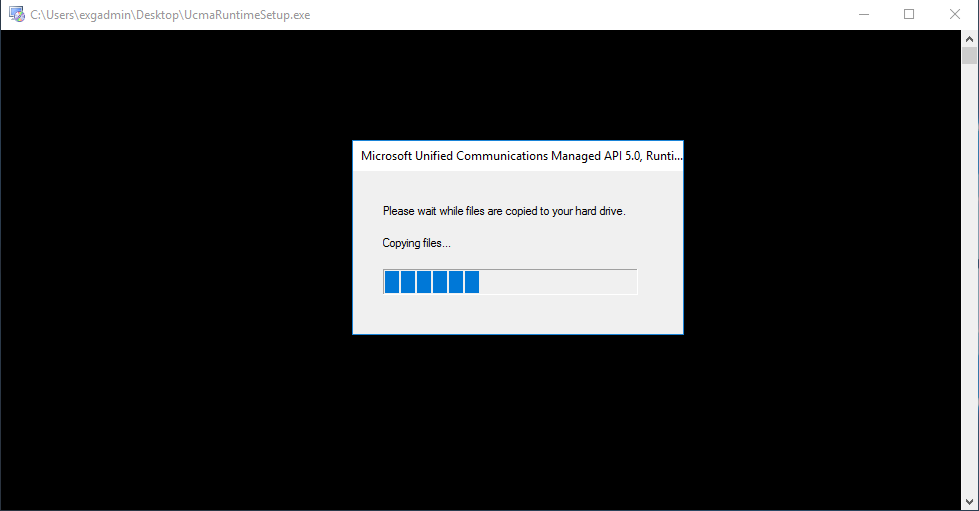Click the window title path UcmaRuntimeSetup.exe

tap(170, 15)
